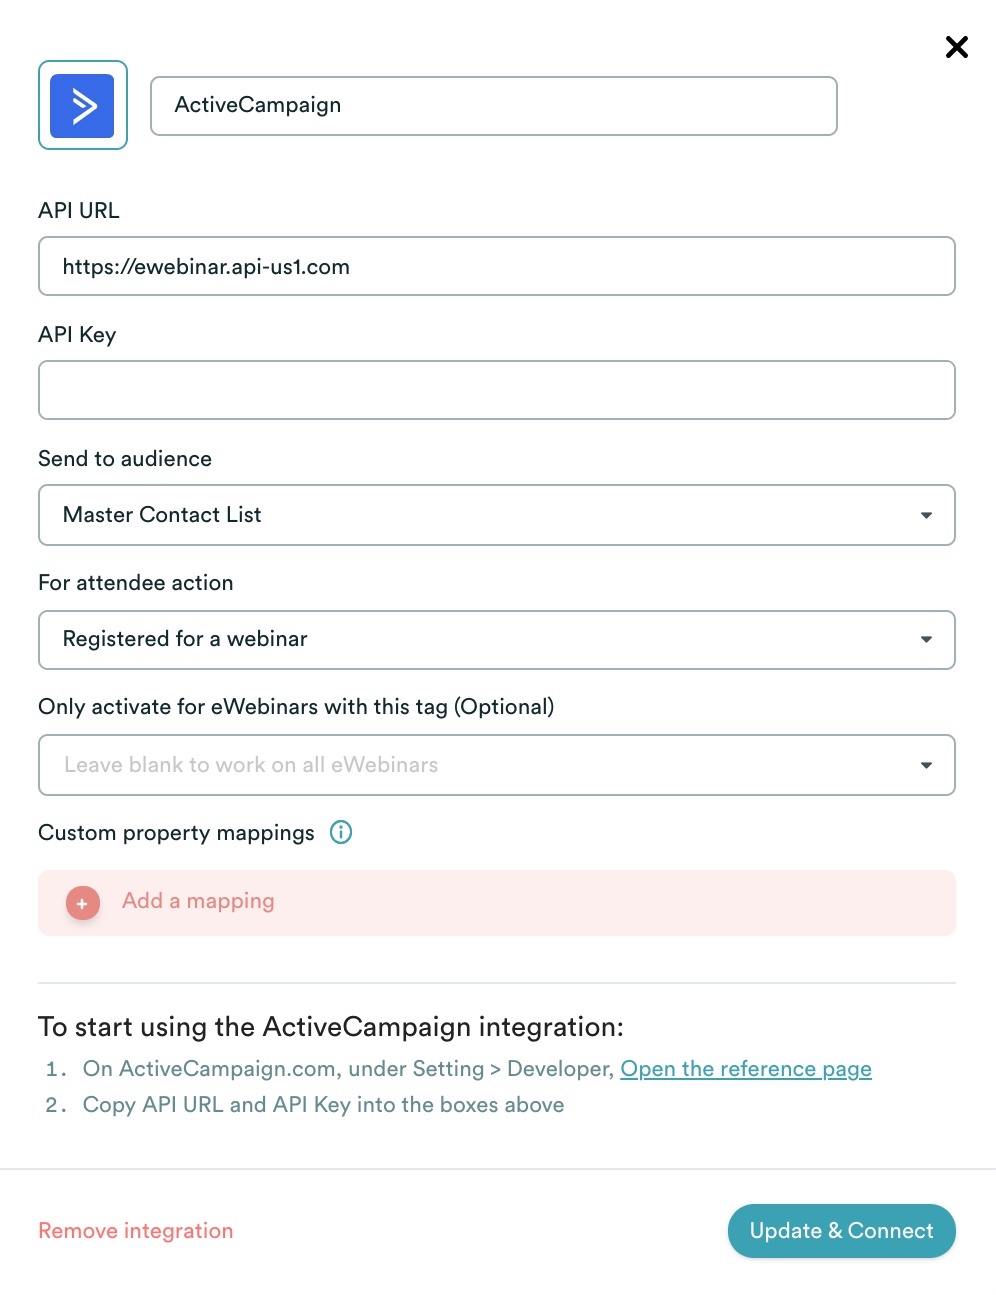Click the custom property mappings info icon

(x=341, y=832)
